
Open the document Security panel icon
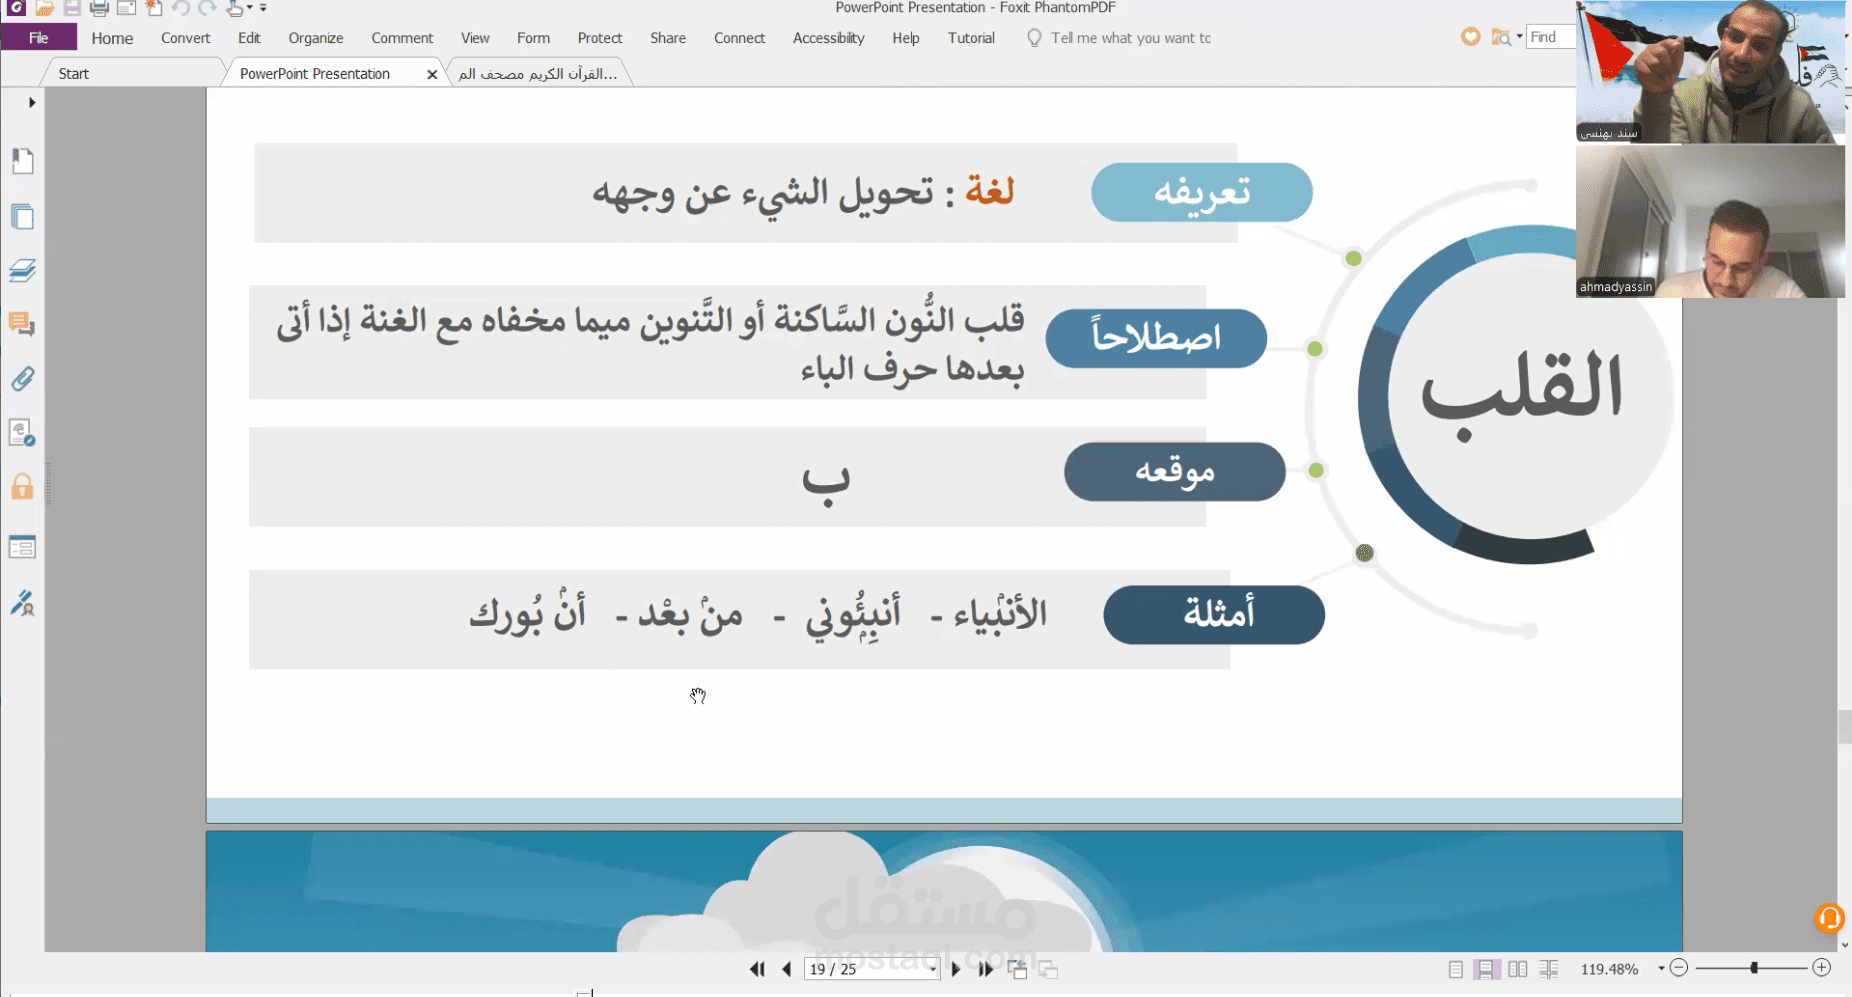[24, 486]
